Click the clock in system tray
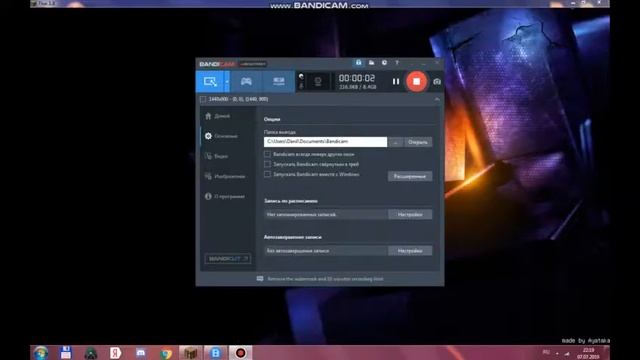Viewport: 640px width, 360px height. click(588, 353)
